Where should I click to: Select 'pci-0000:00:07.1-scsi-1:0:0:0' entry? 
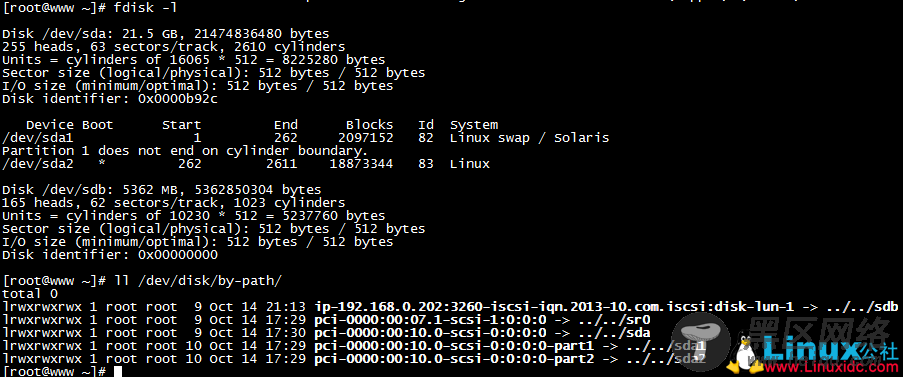coord(430,320)
